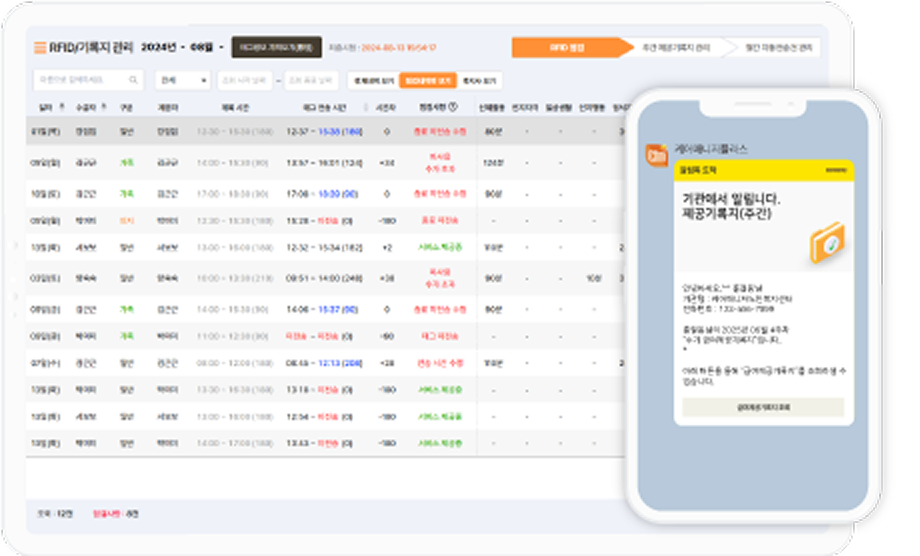920x556 pixels.
Task: Expand the 전체 filter dropdown
Action: (182, 80)
